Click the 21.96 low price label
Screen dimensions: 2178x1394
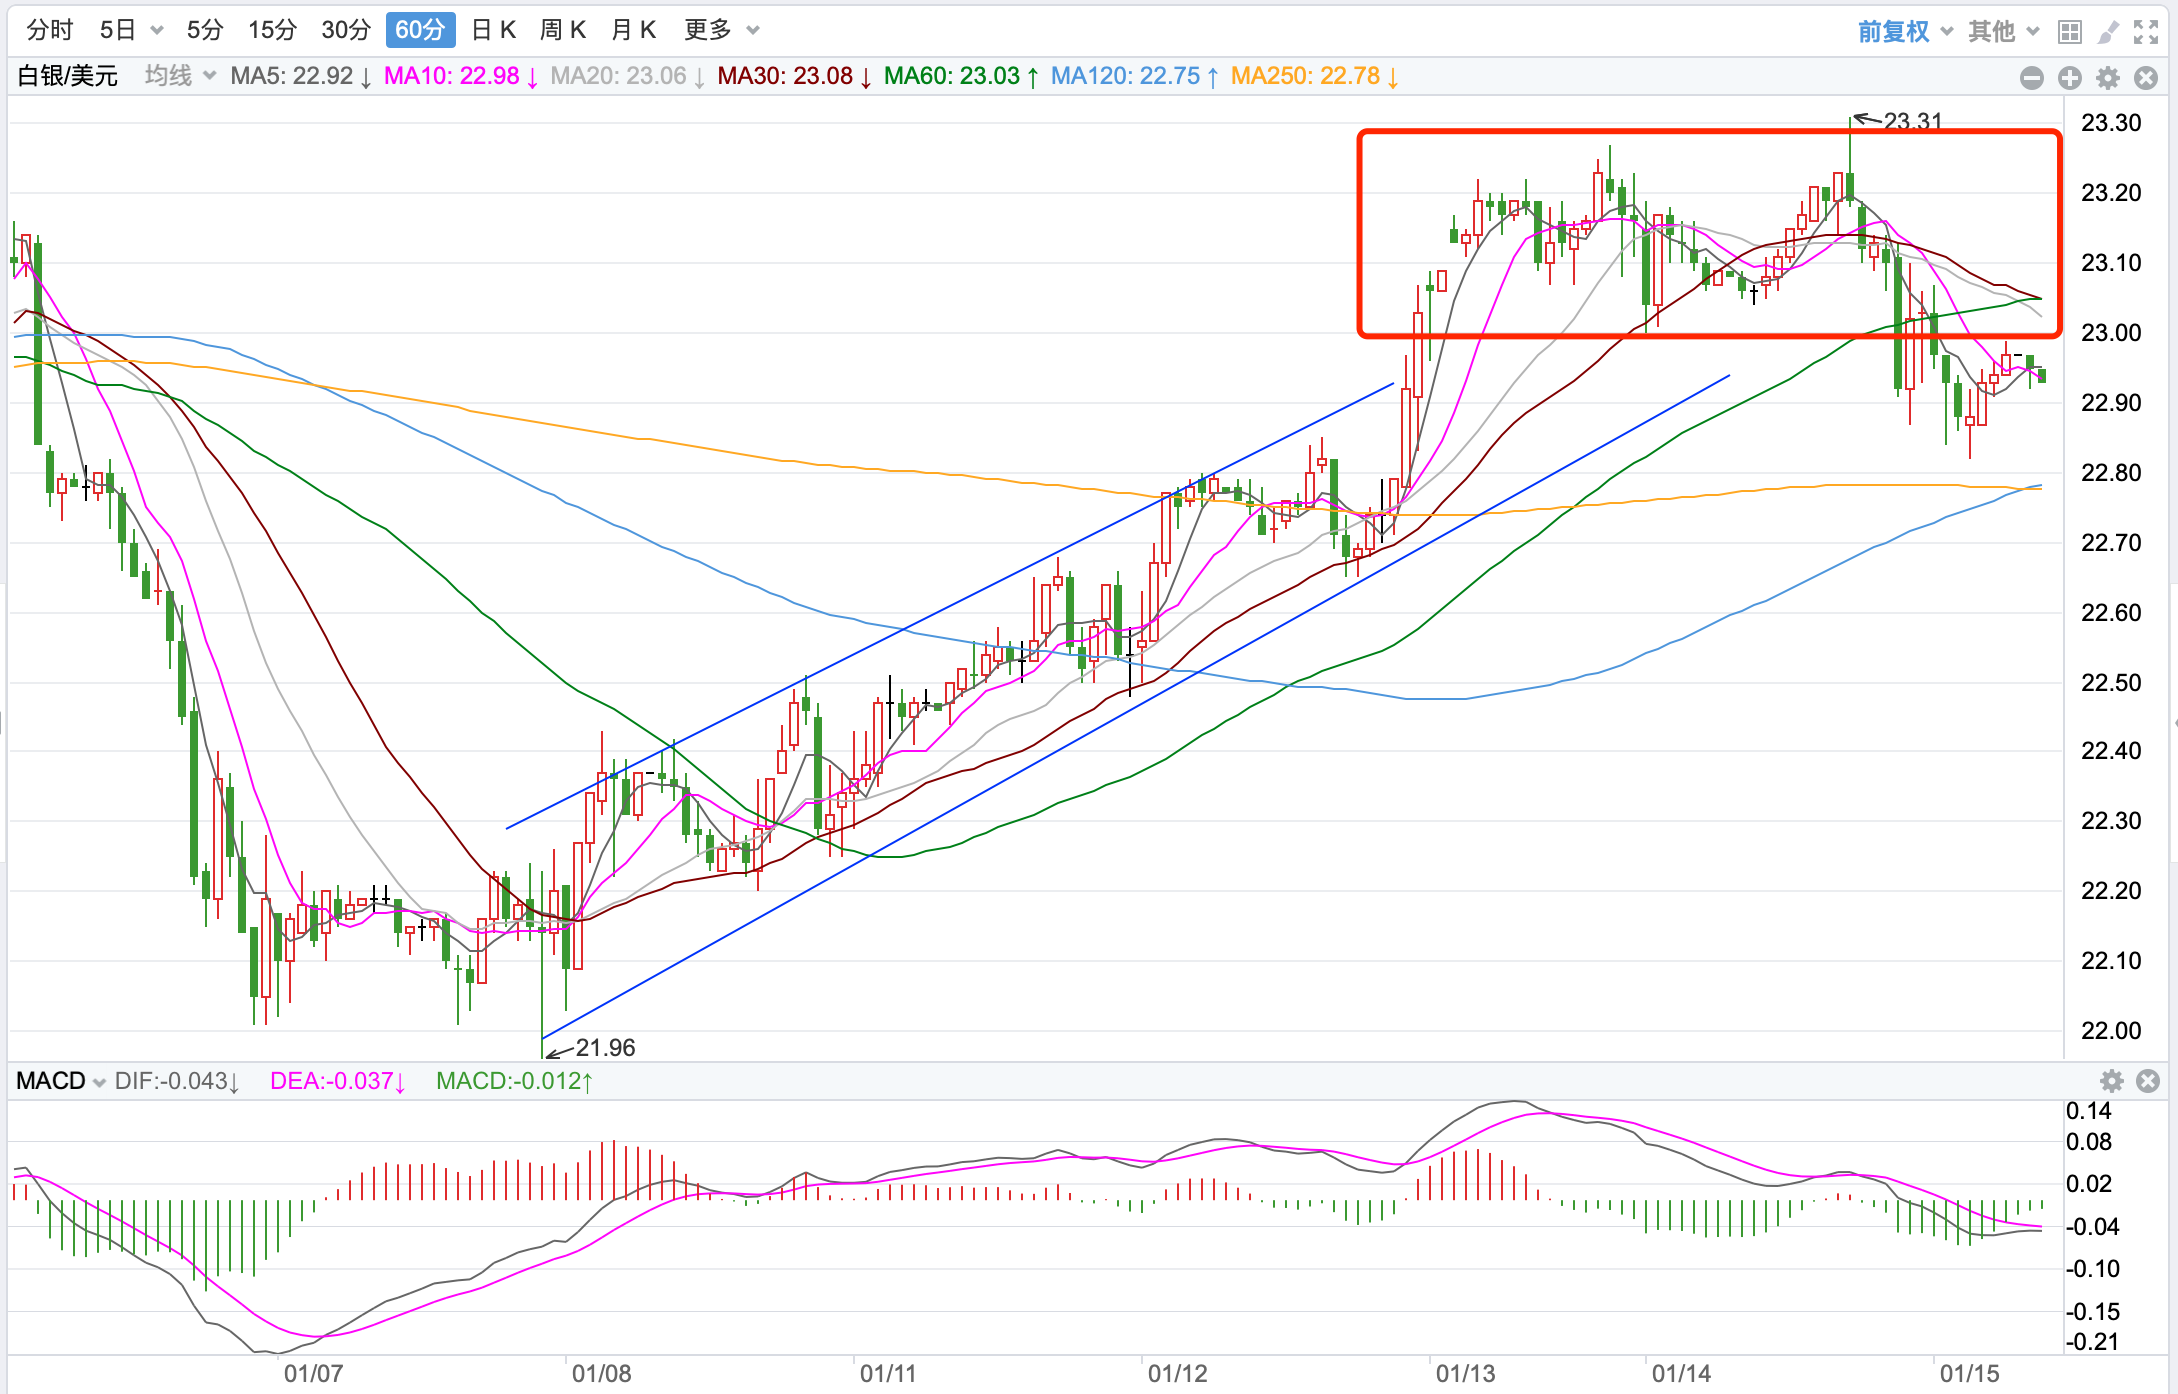click(605, 1048)
